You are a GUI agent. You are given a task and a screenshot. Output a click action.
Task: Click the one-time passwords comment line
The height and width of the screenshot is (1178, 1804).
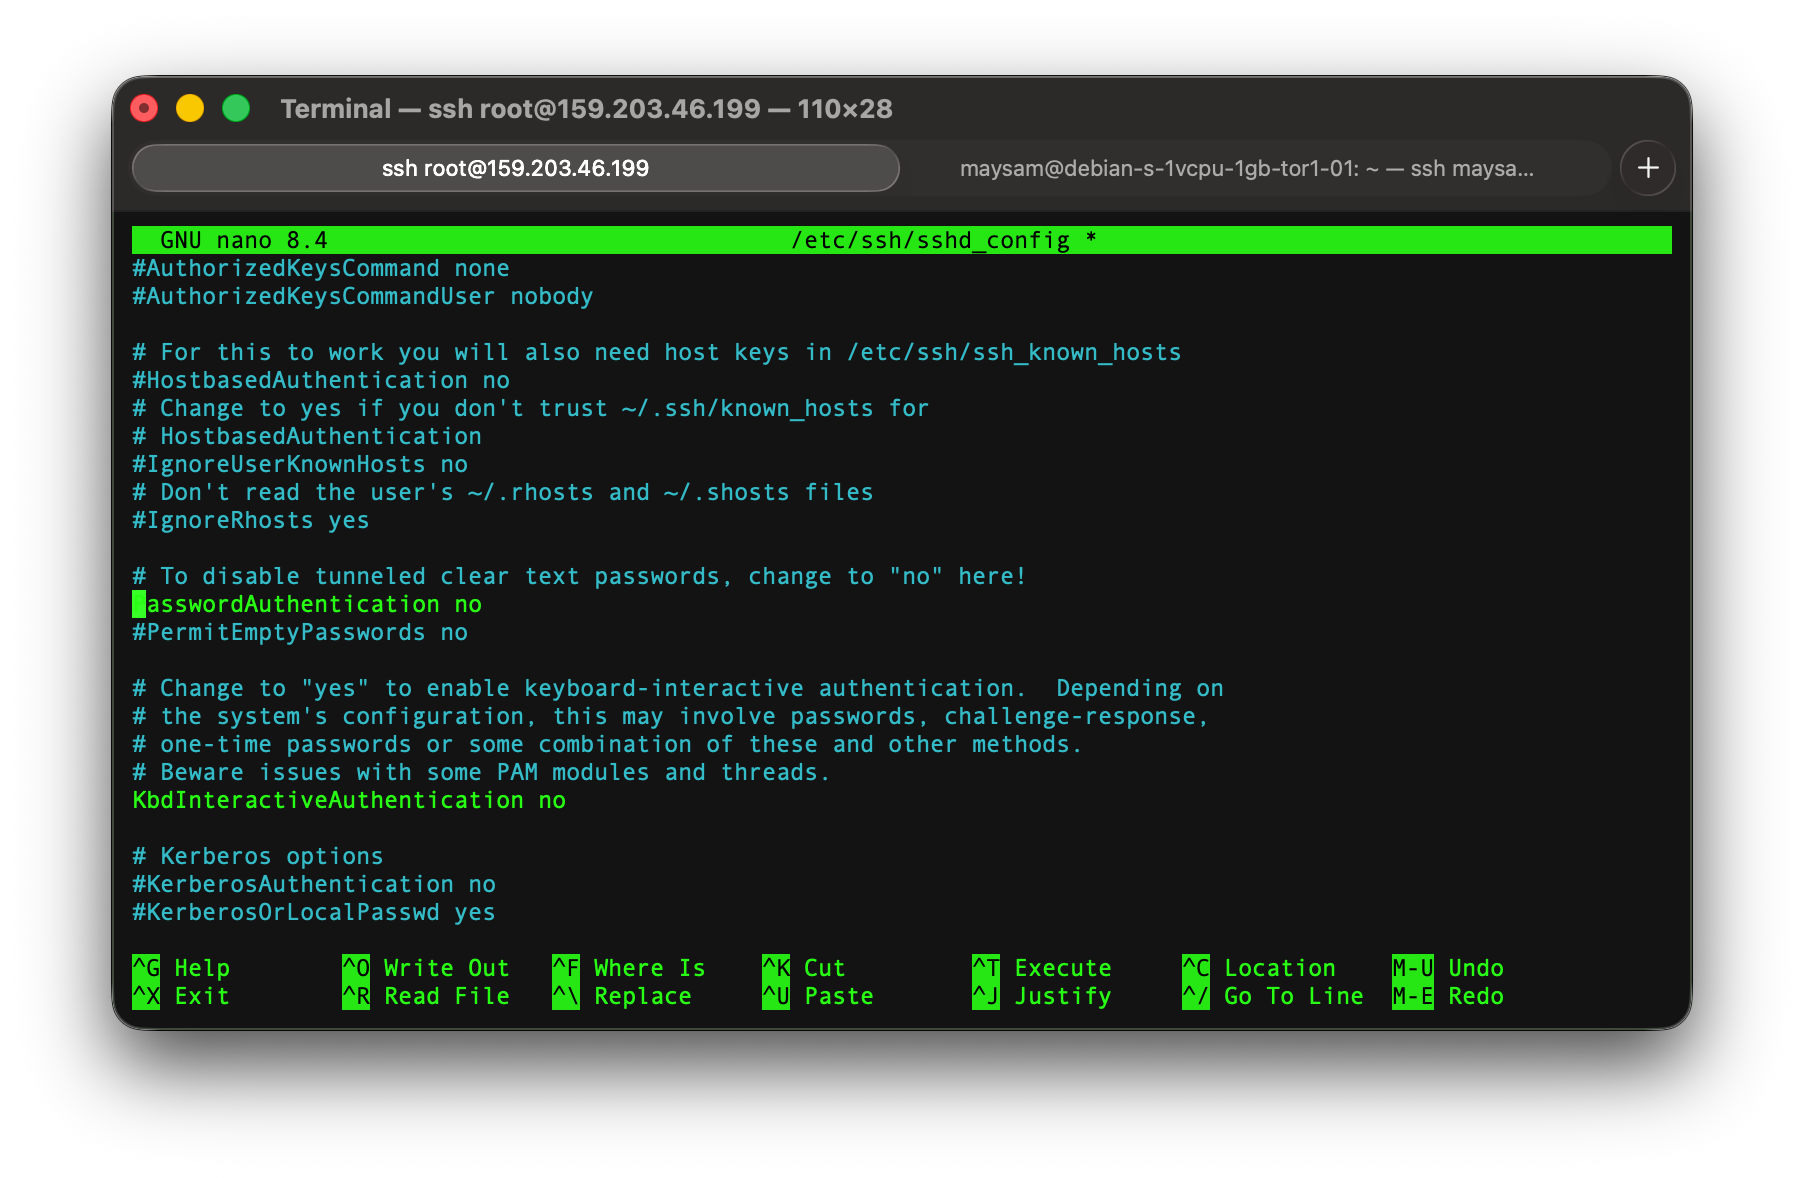[608, 744]
